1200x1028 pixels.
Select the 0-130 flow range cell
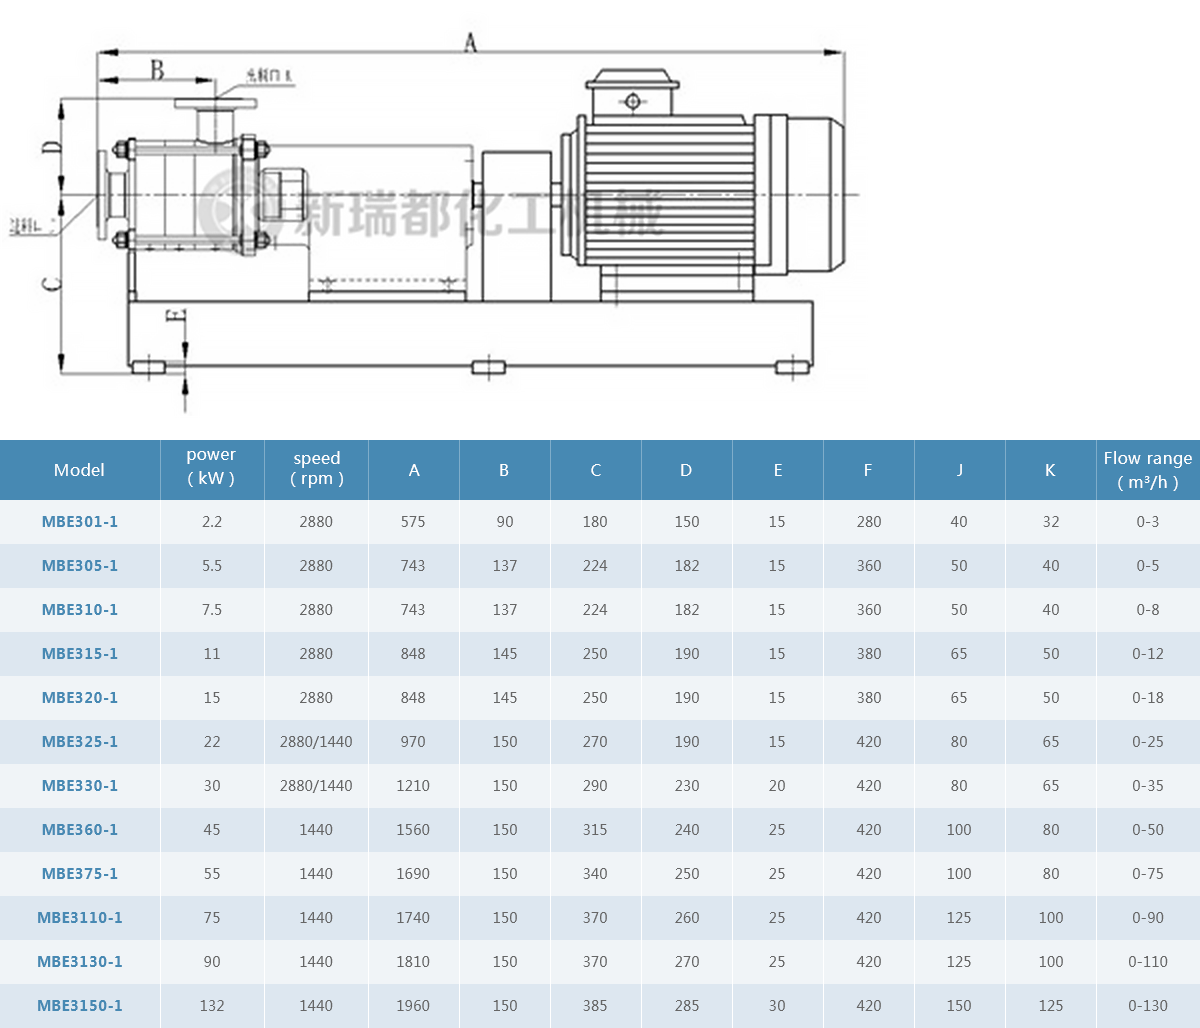1147,1006
